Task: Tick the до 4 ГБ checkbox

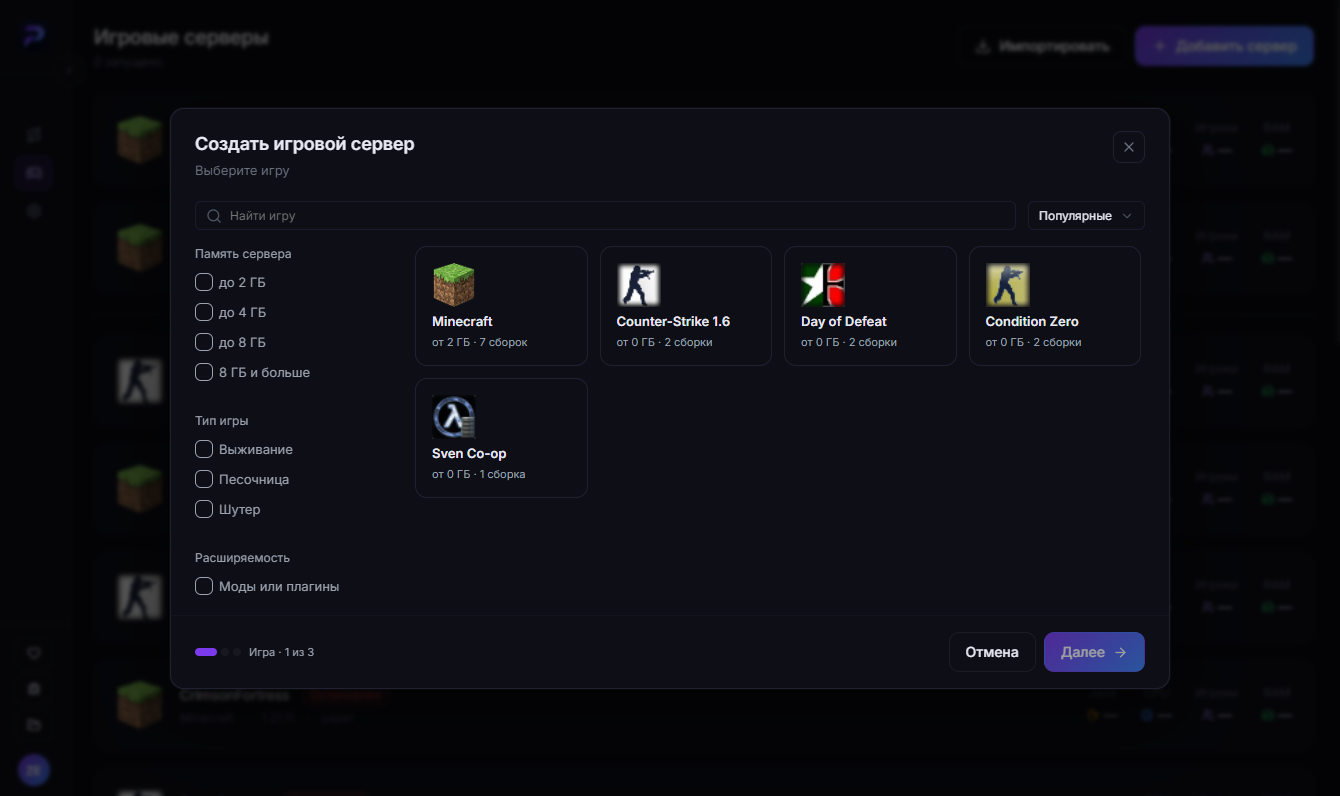Action: tap(204, 312)
